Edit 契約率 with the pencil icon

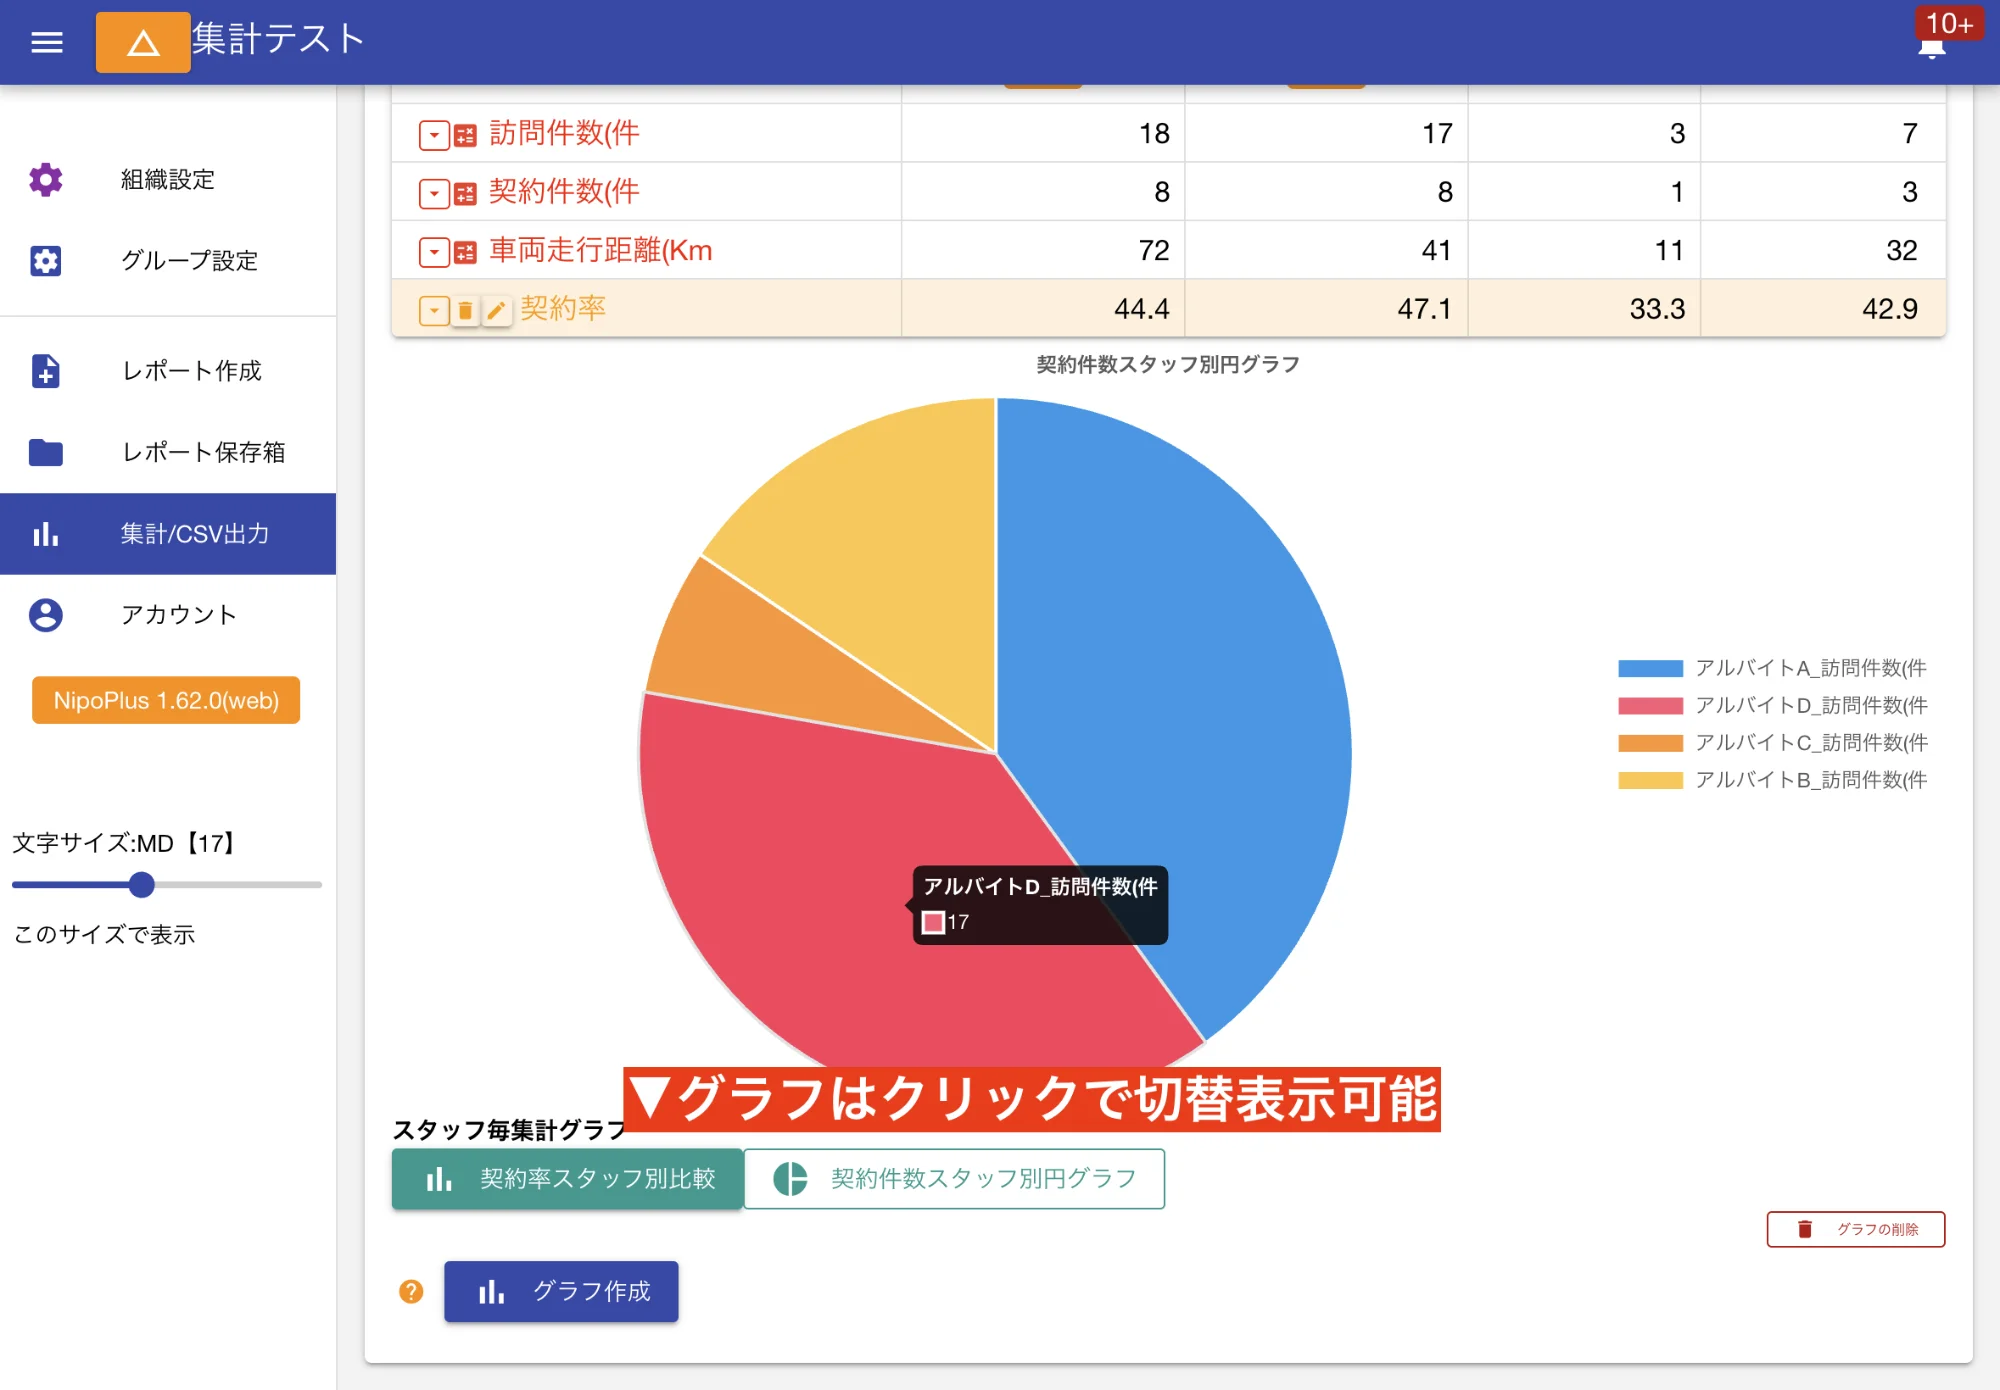click(x=497, y=310)
